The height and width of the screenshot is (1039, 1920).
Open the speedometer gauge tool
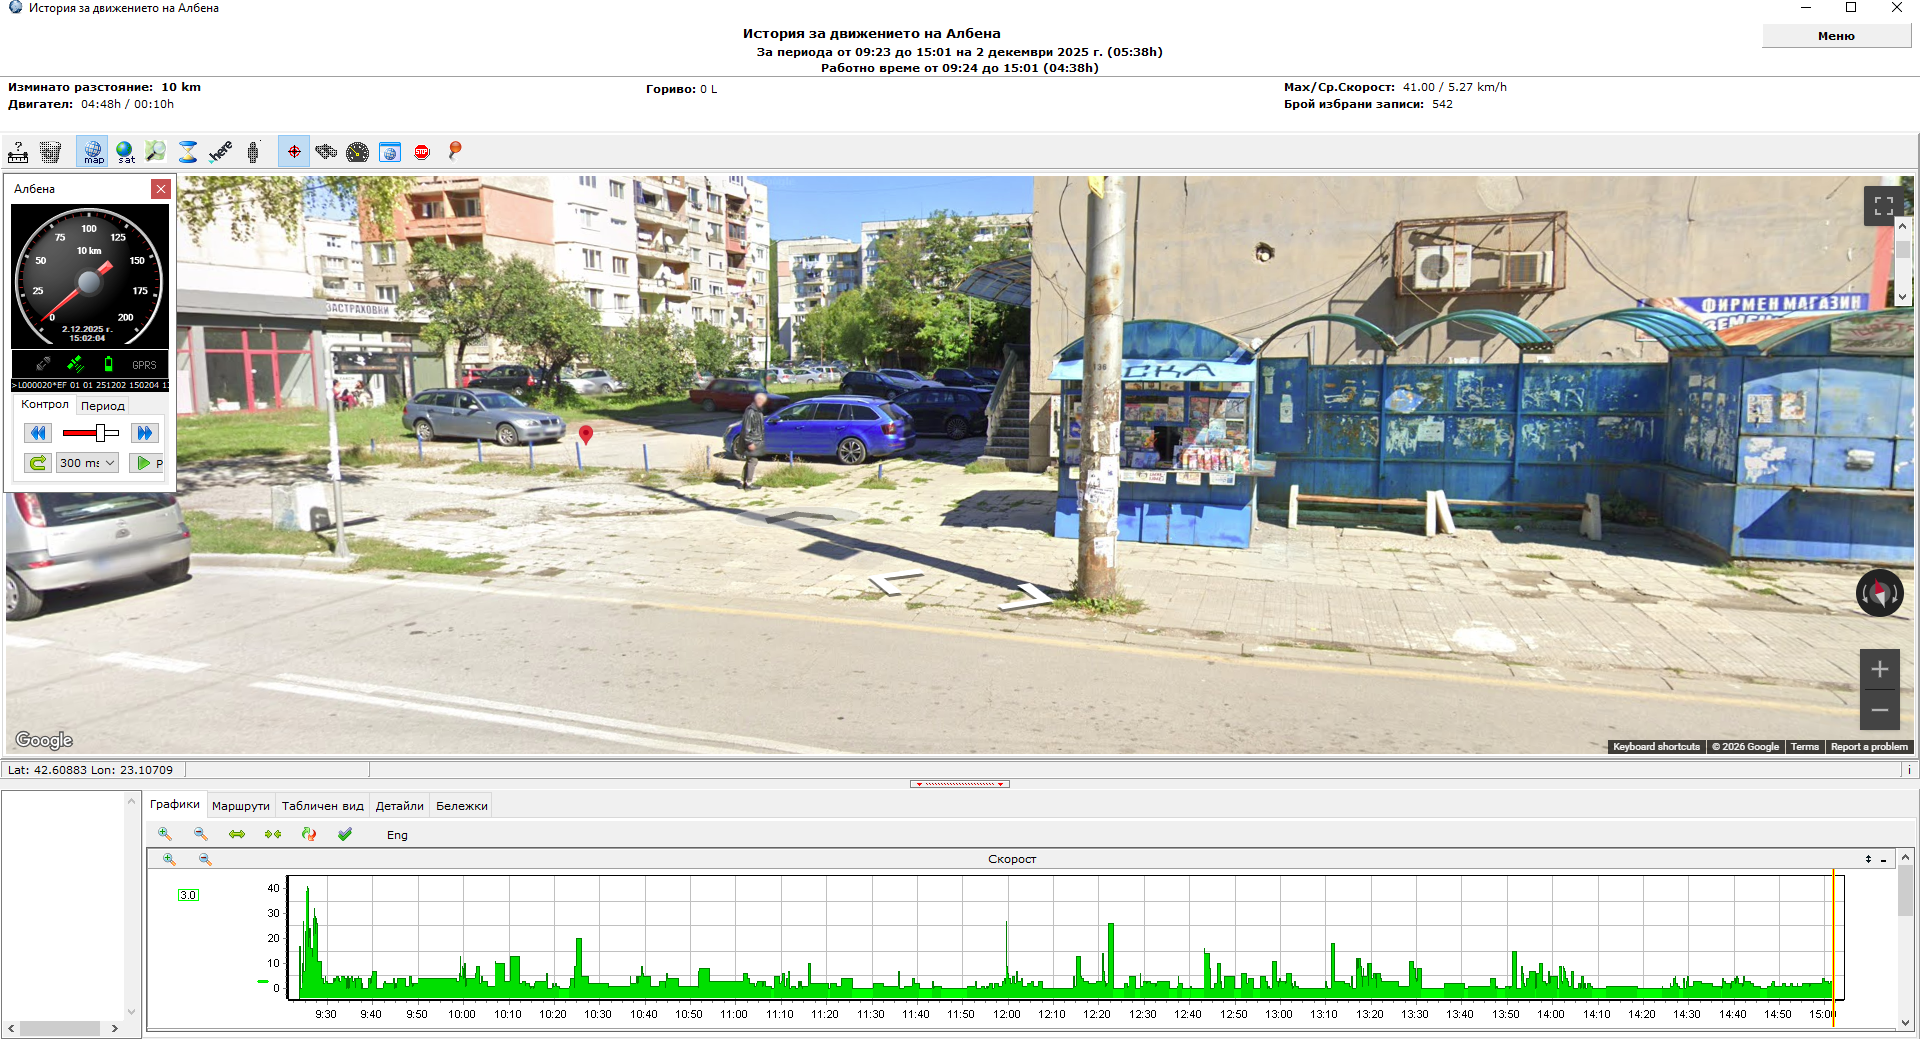pyautogui.click(x=357, y=152)
